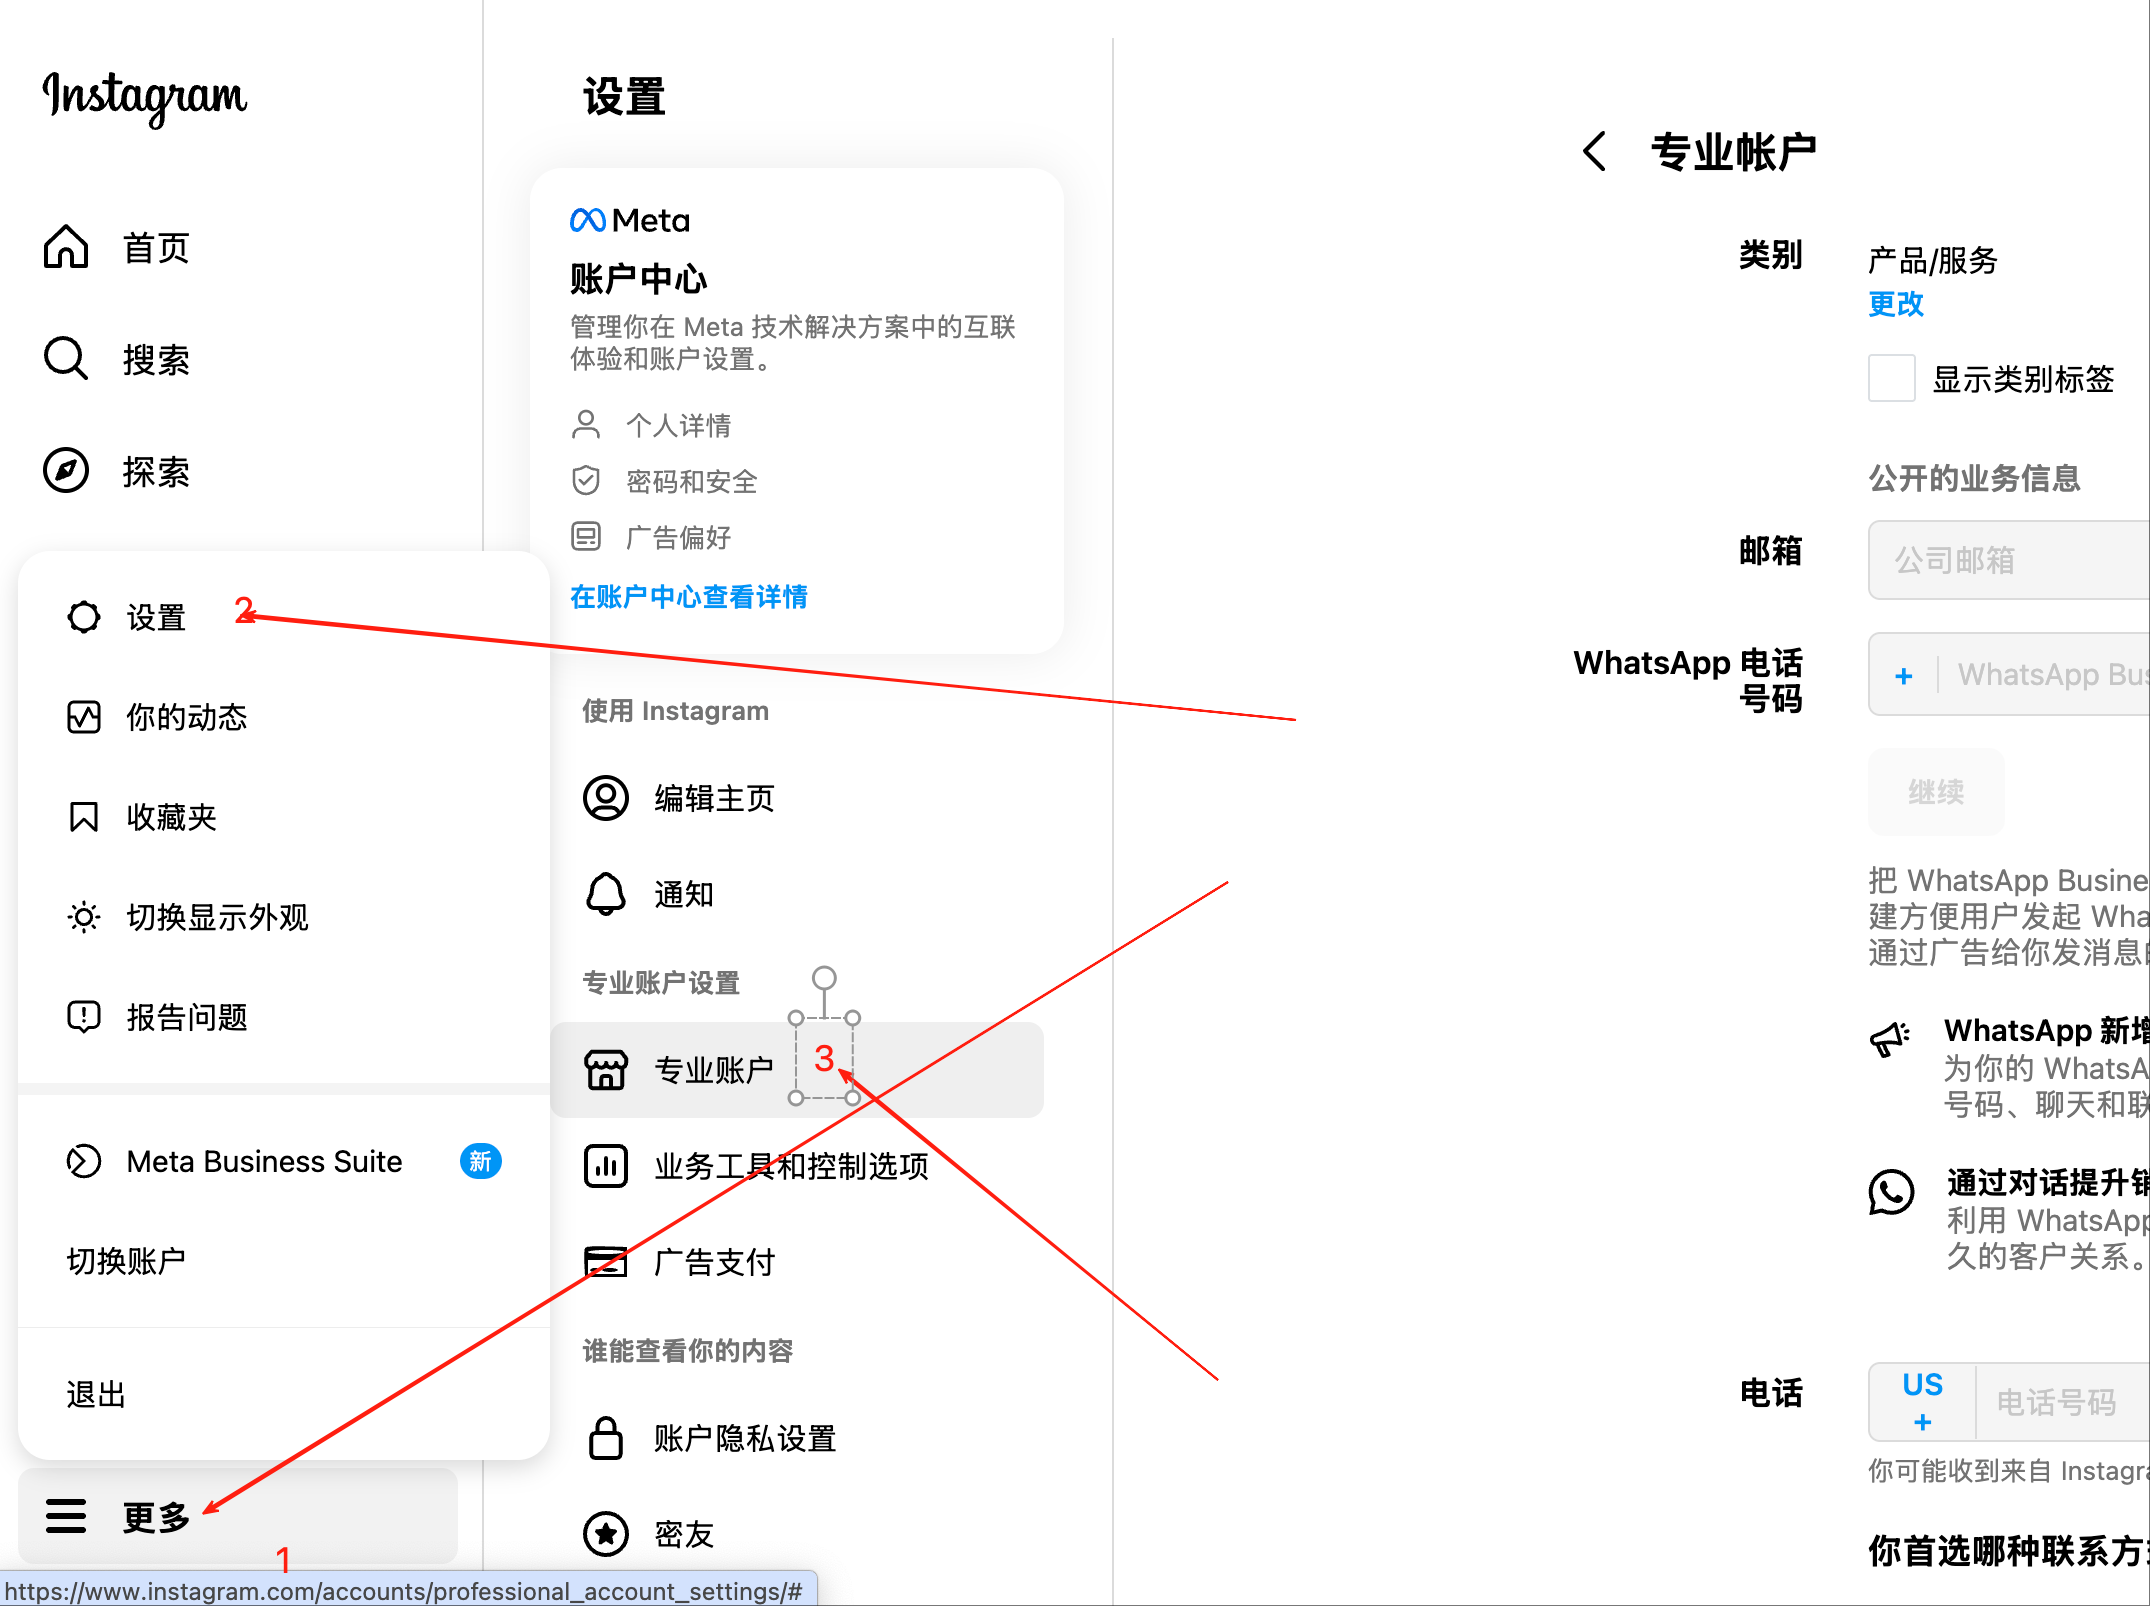Choose 切换显示外观 menu entry
2150x1606 pixels.
[x=217, y=917]
